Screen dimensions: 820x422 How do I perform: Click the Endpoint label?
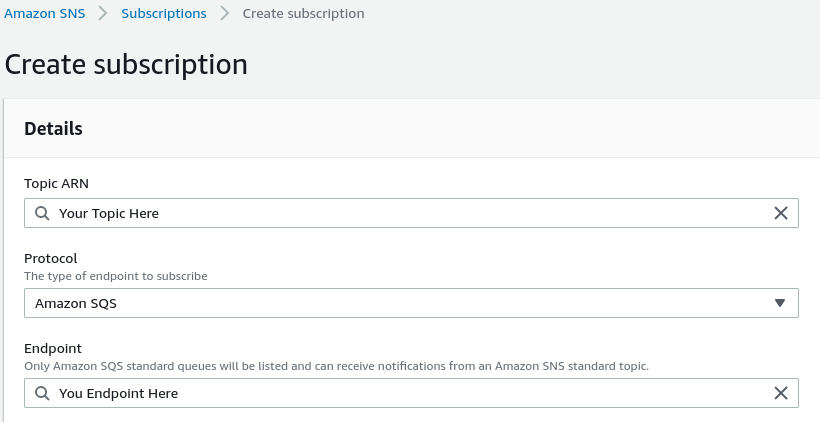53,348
